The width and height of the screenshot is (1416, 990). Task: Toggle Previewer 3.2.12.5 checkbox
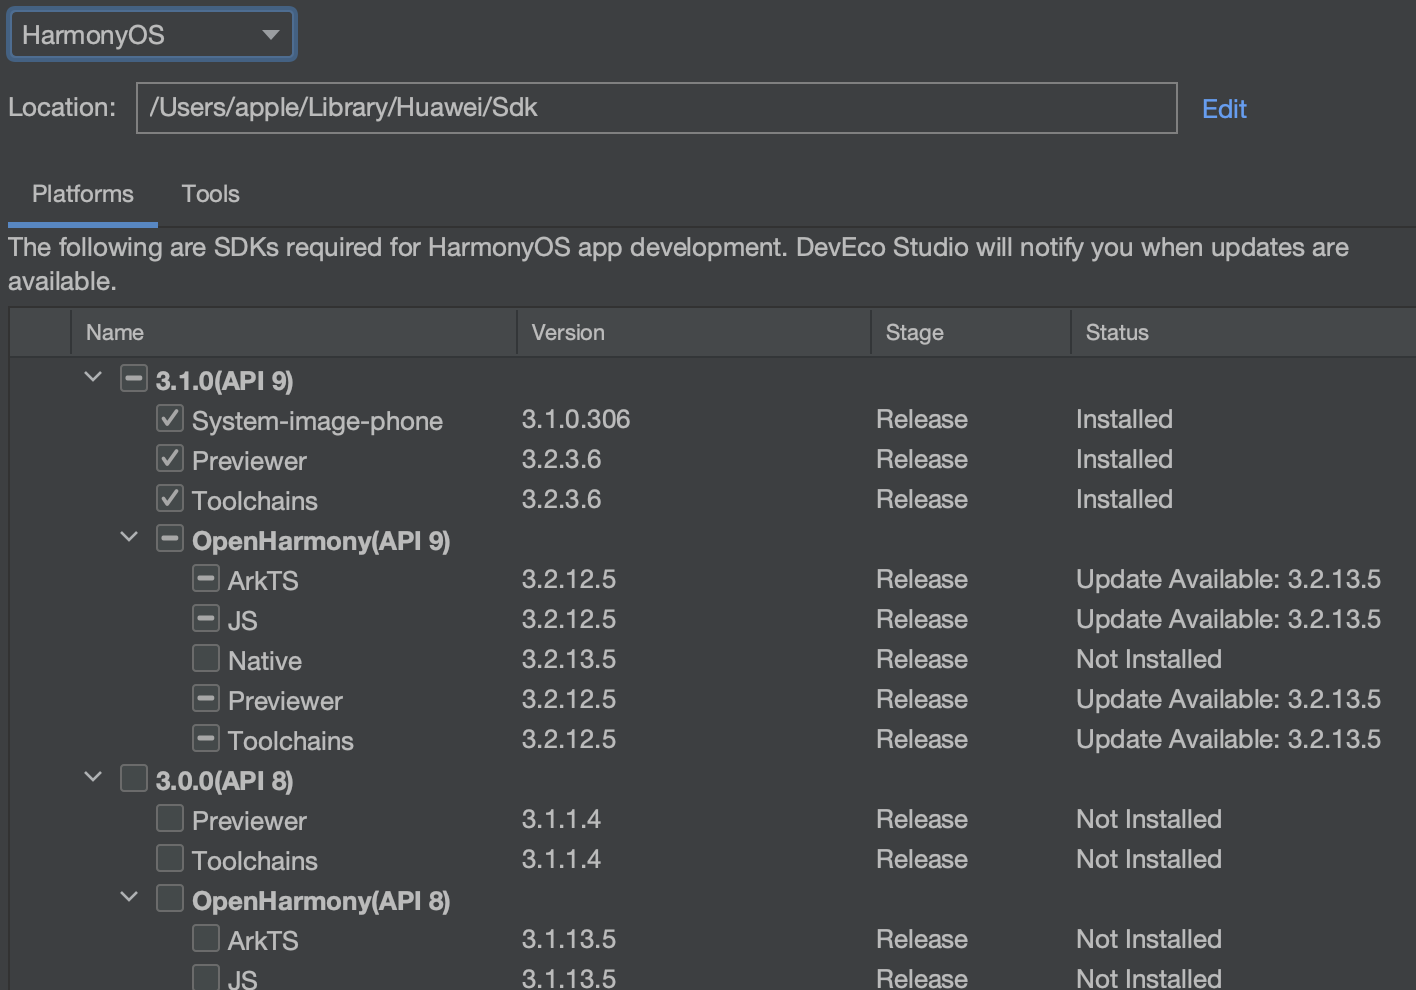coord(206,698)
